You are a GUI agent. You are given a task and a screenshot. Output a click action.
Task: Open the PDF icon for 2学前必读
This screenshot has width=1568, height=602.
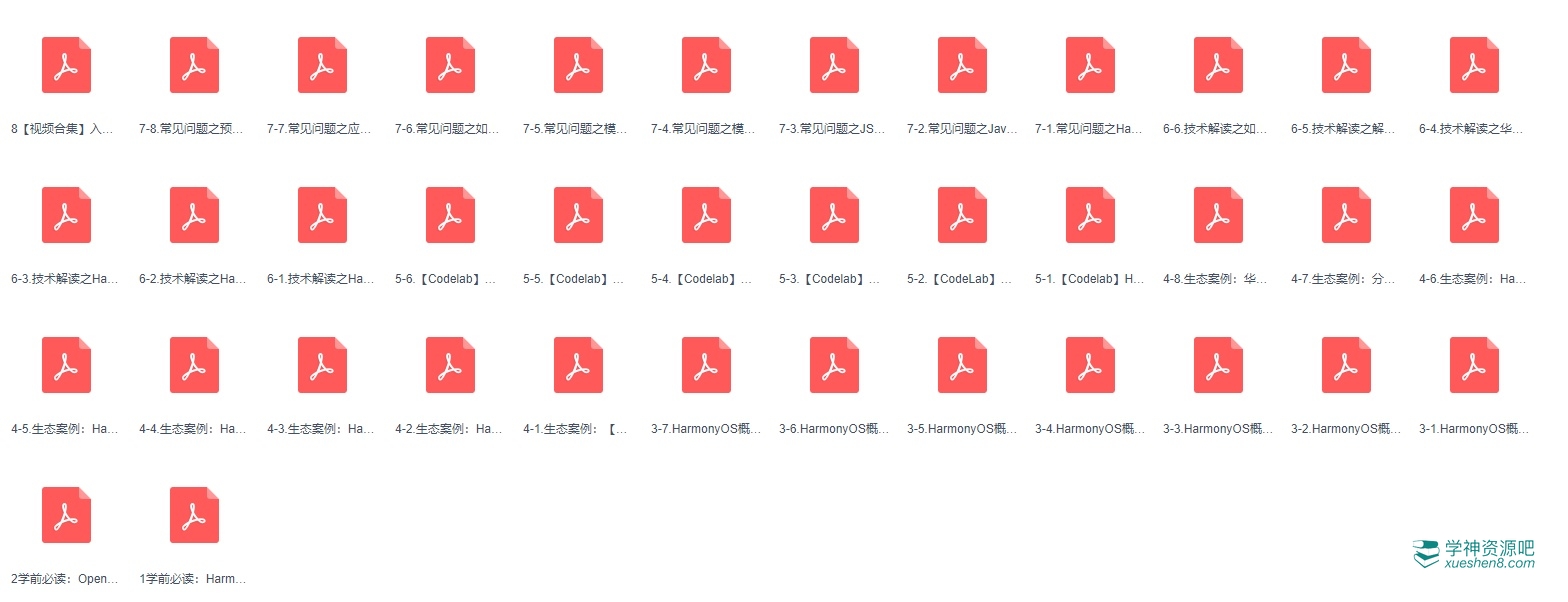(66, 515)
